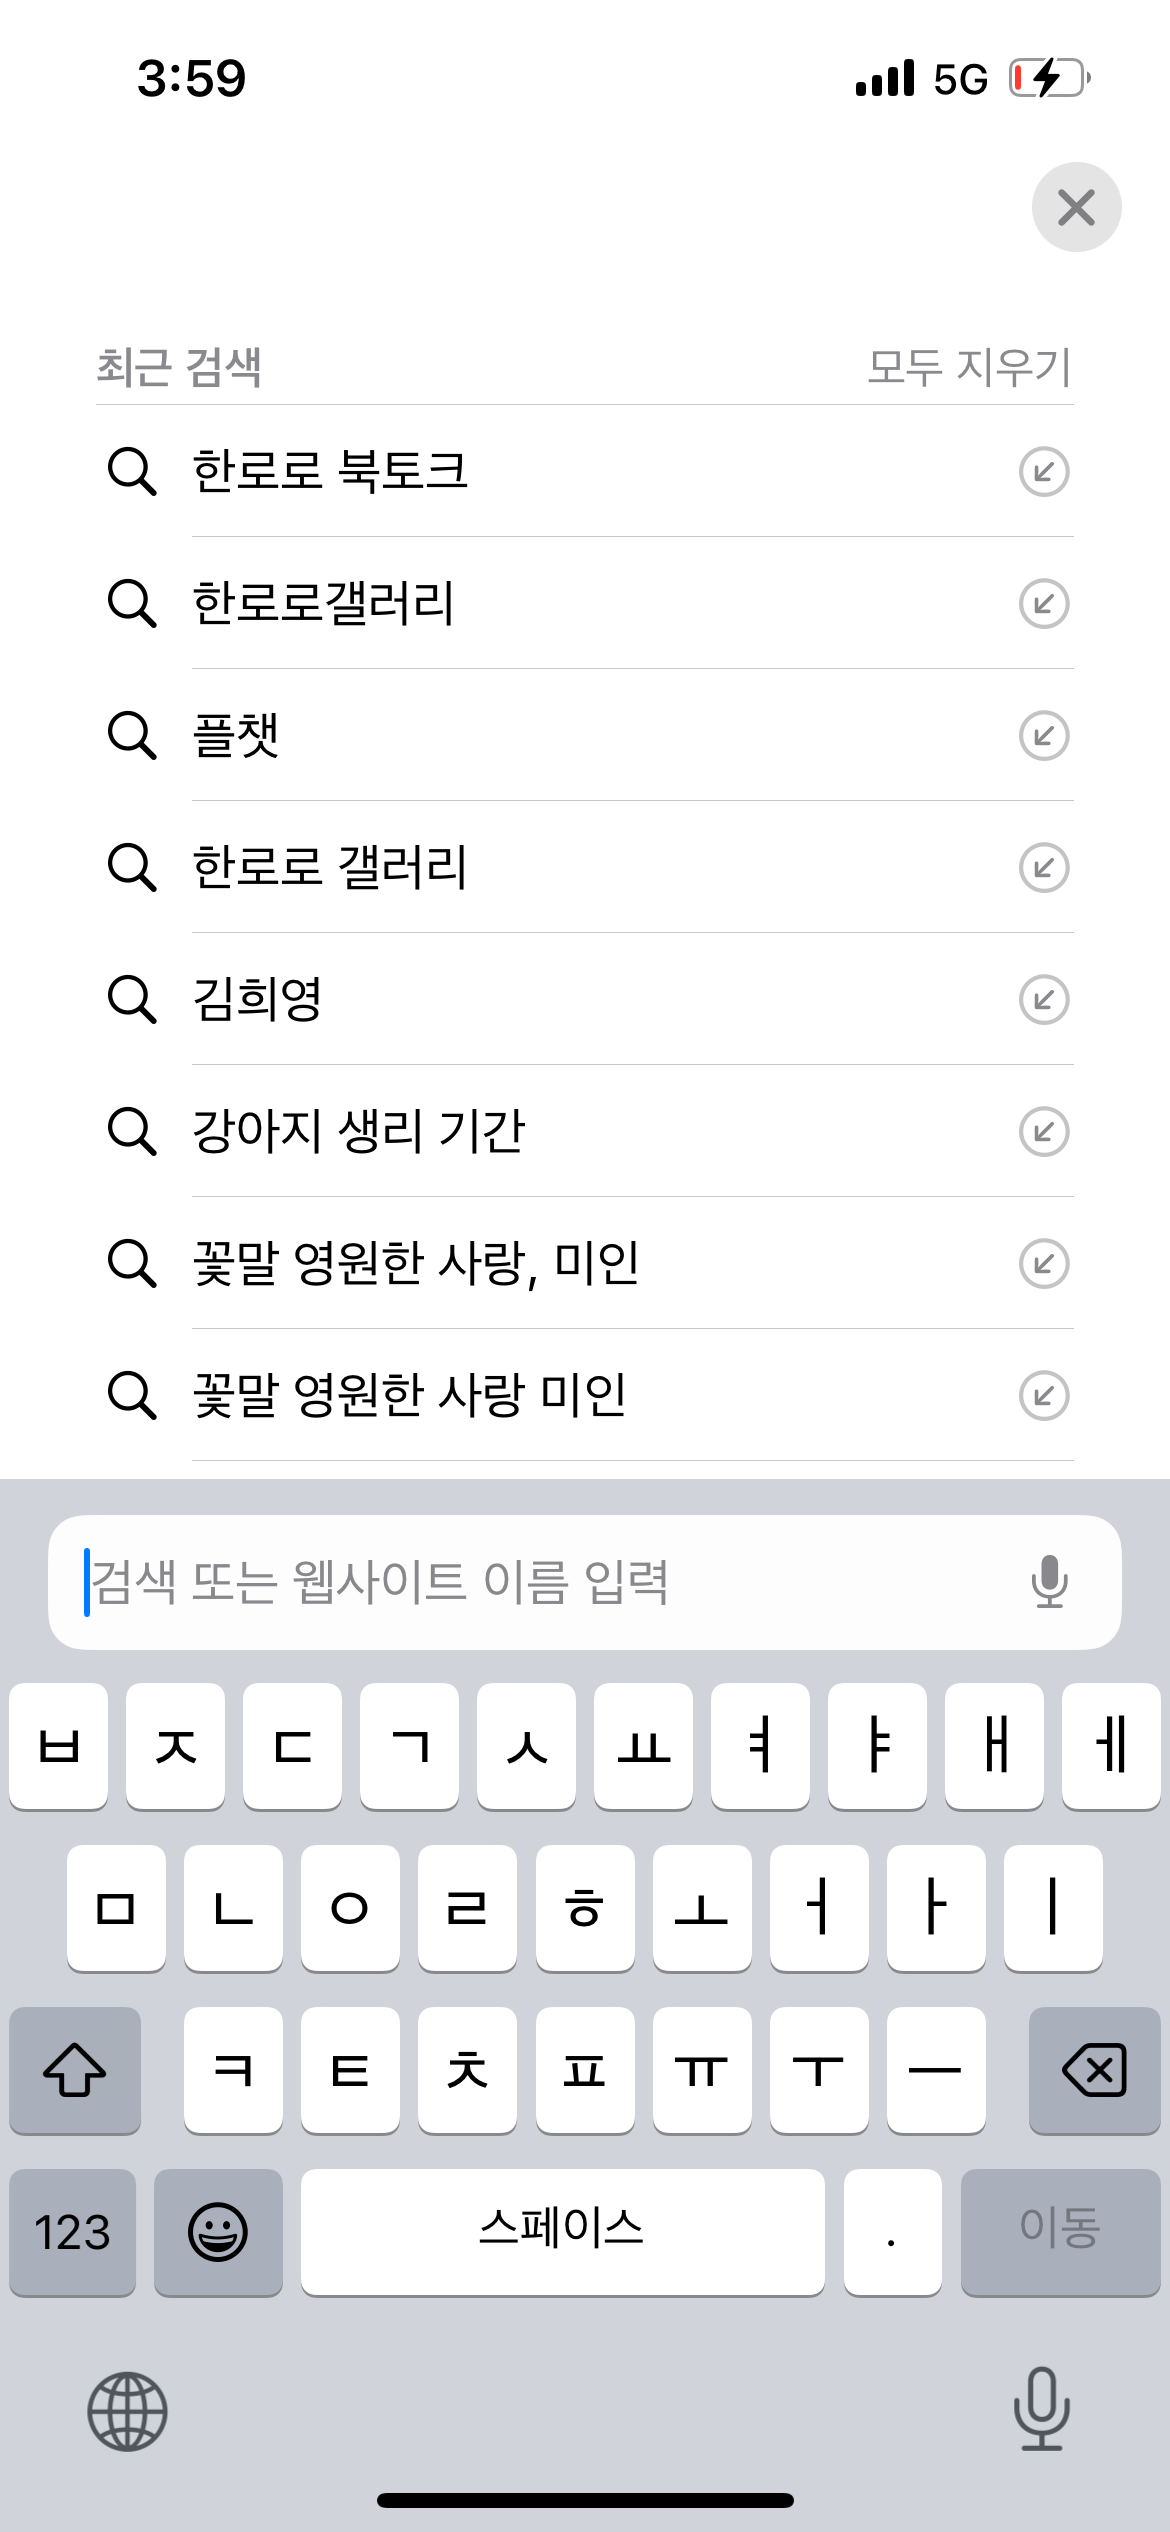Tap microphone icon inside the search field
The width and height of the screenshot is (1170, 2532).
[x=1049, y=1582]
